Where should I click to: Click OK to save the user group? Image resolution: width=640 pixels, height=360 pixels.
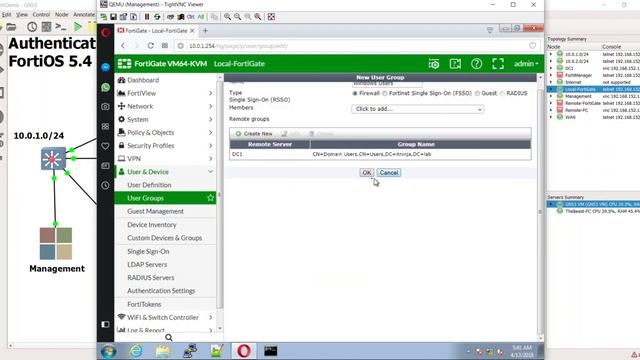pos(367,173)
